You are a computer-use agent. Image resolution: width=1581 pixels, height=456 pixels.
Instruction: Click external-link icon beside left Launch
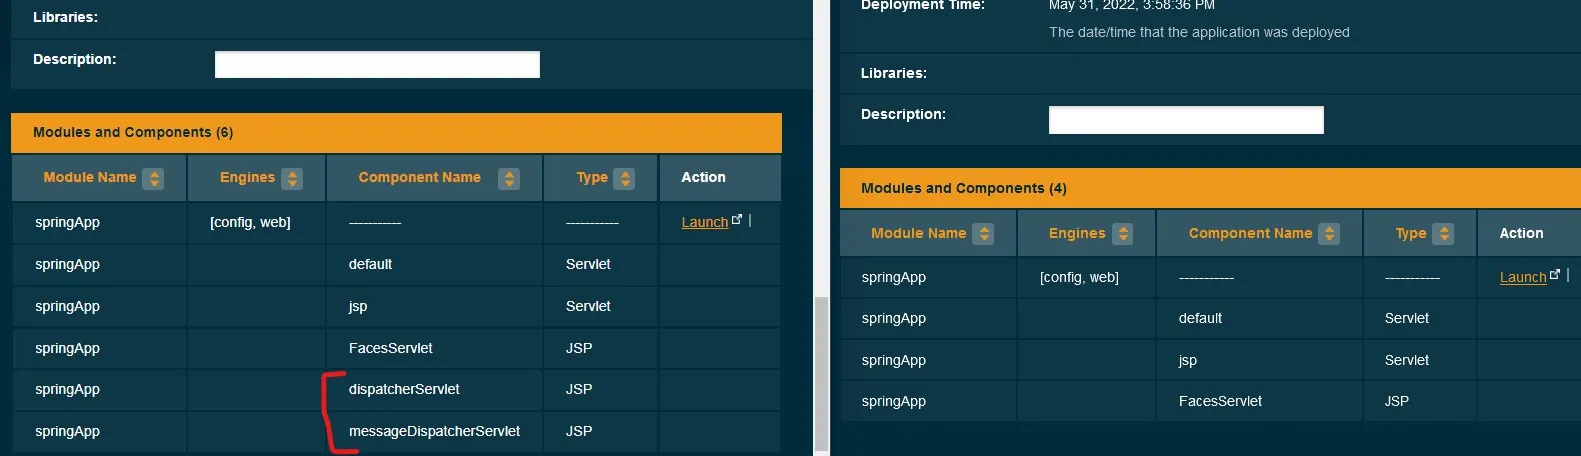(737, 219)
